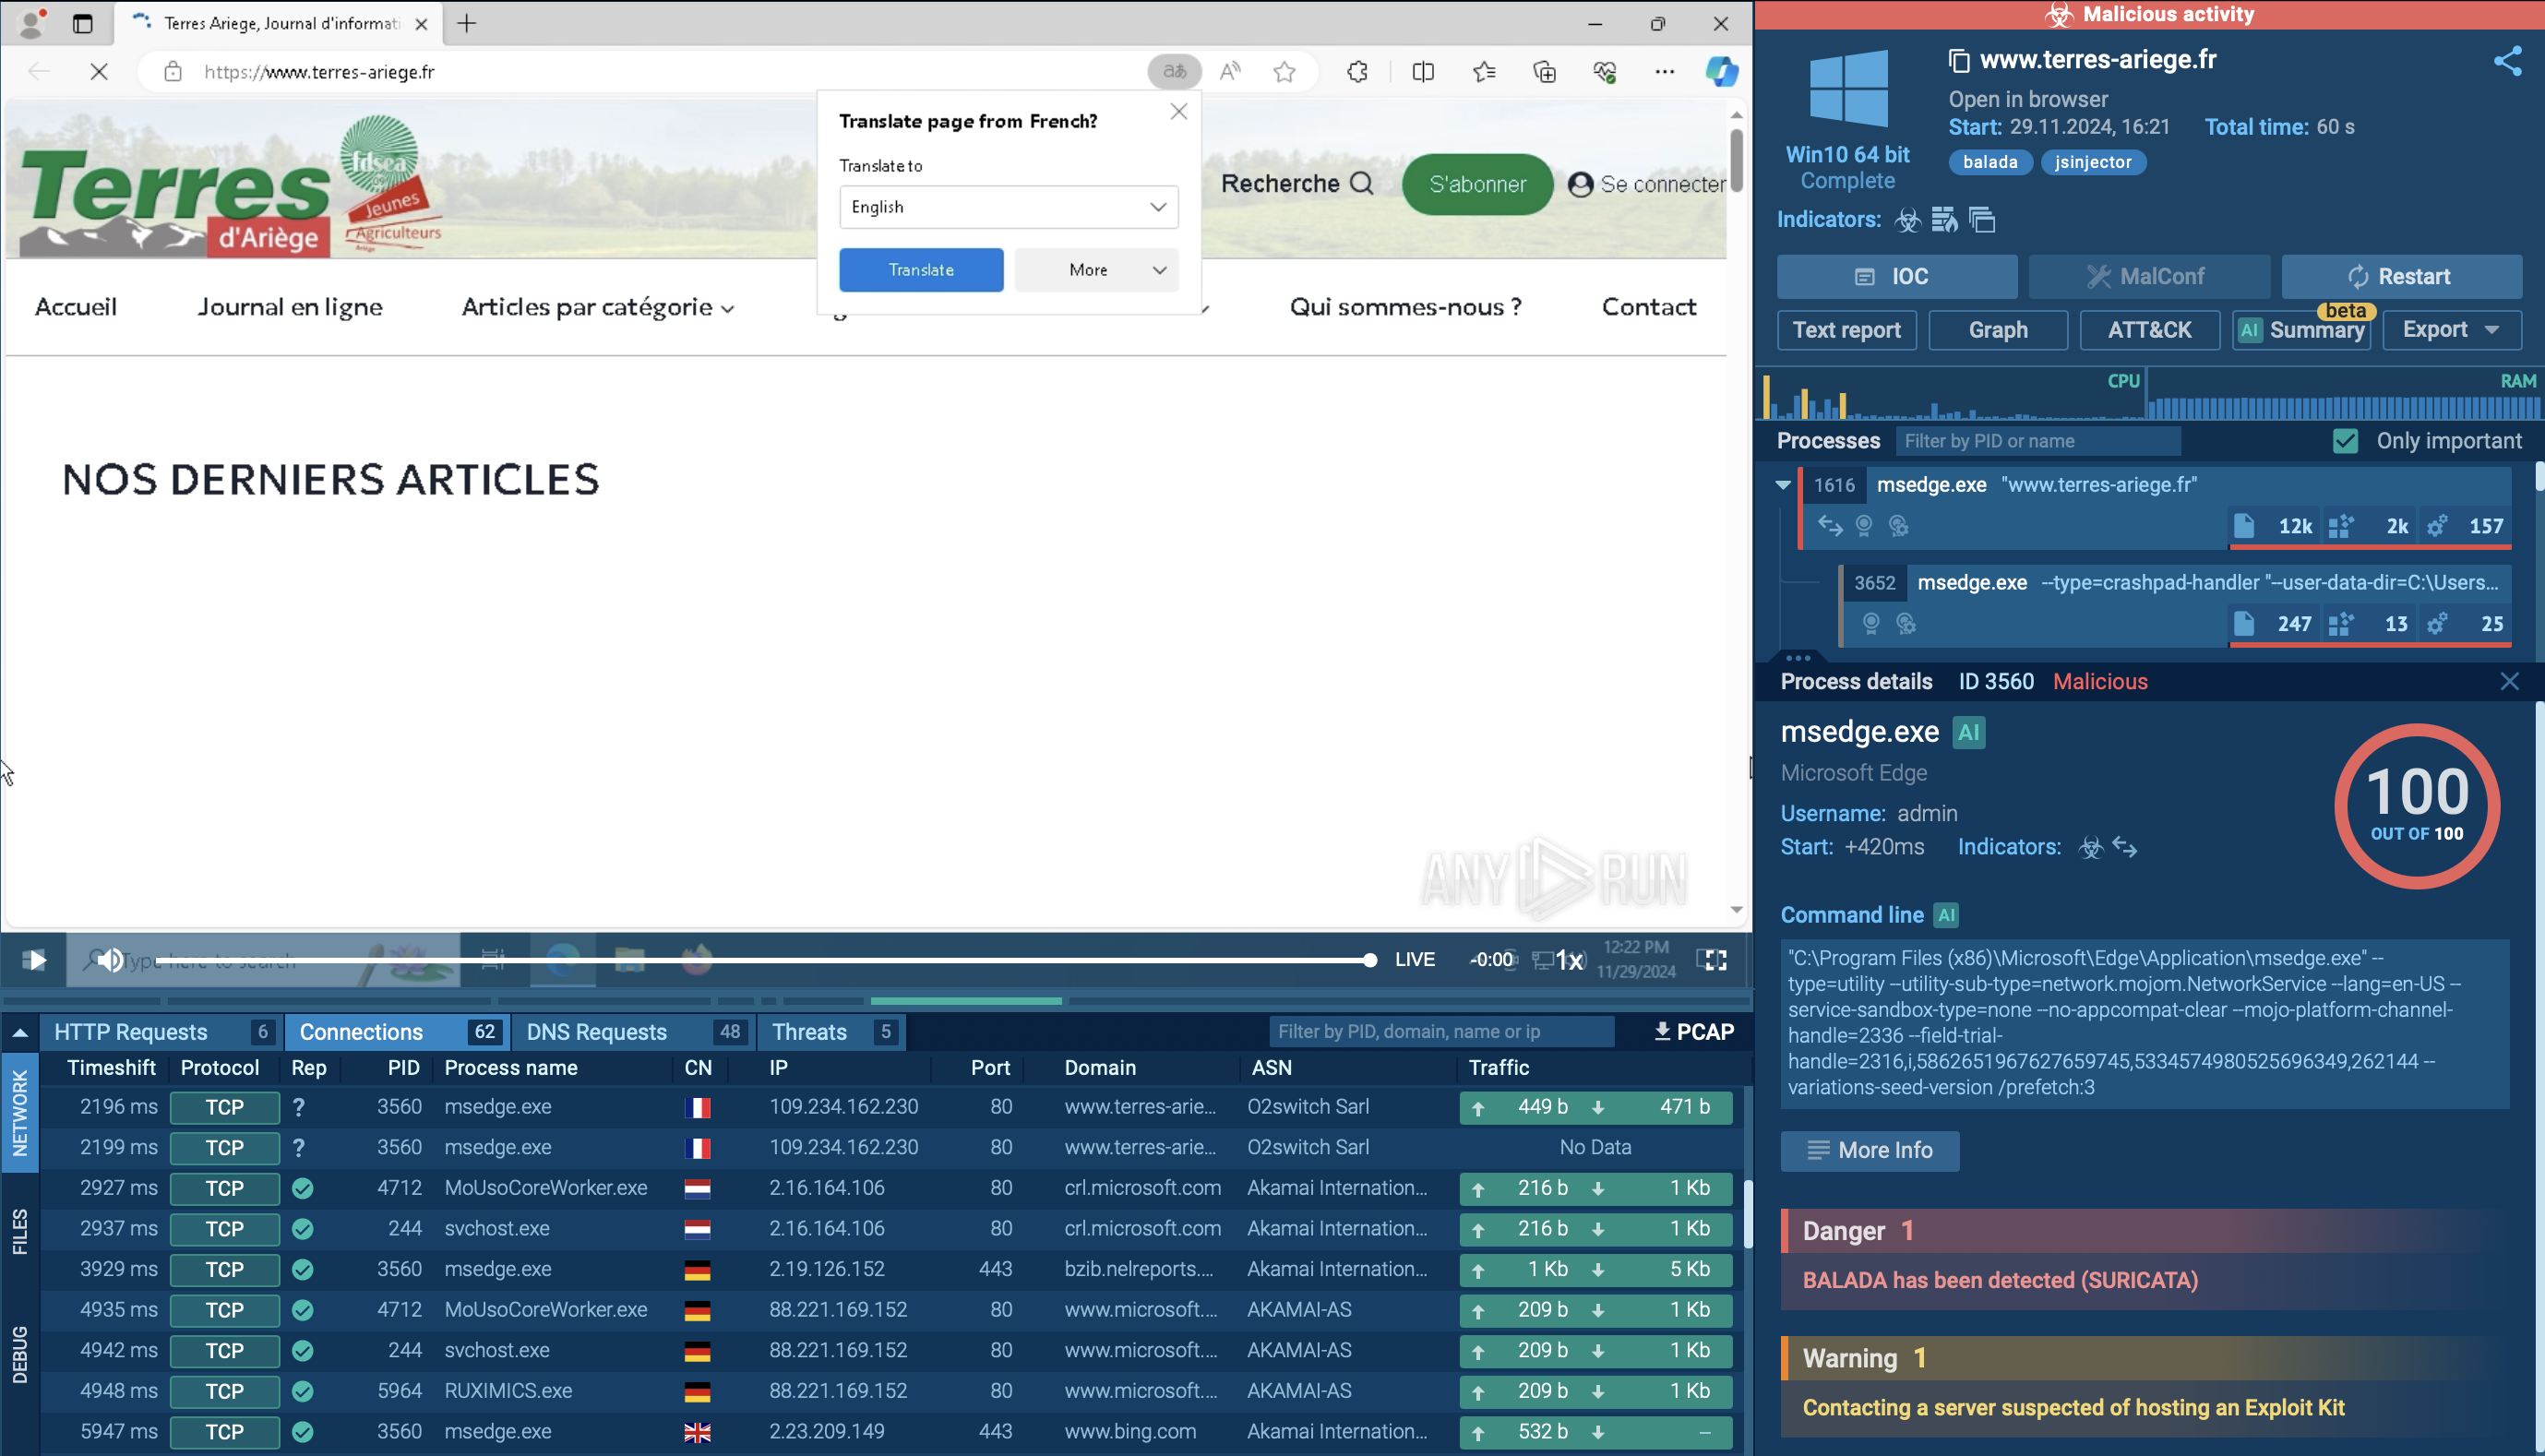Expand the Articles par catégorie menu
Viewport: 2545px width, 1456px height.
598,307
